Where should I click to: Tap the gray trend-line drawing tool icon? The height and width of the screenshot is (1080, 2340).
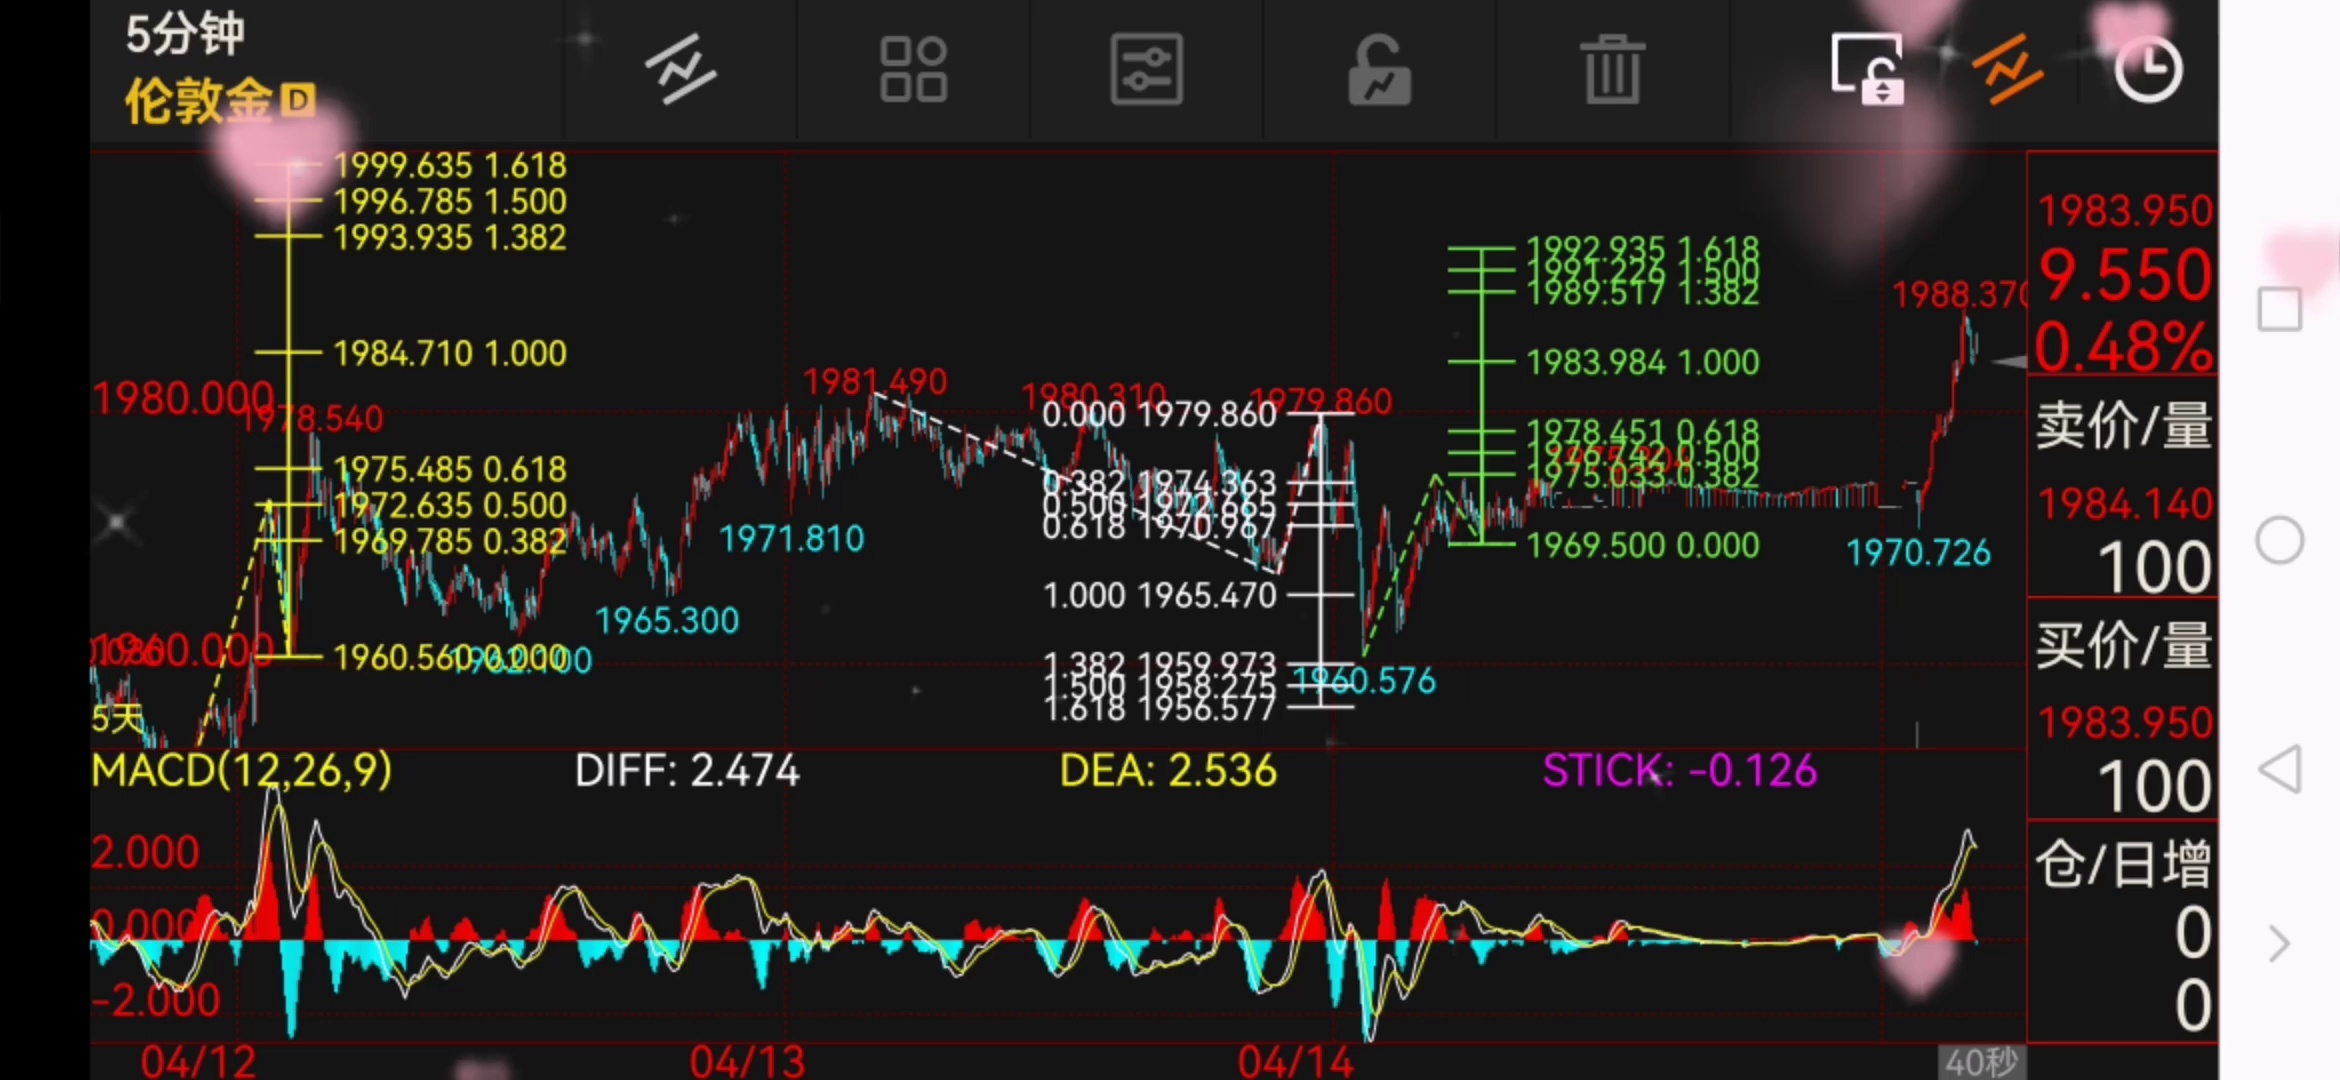(x=681, y=69)
